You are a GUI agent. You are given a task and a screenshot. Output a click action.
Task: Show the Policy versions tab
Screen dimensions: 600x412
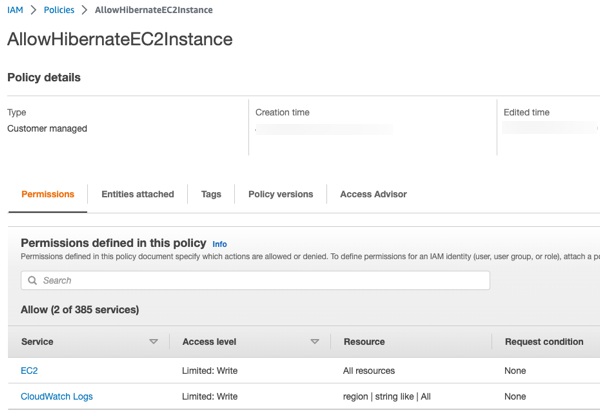click(x=281, y=194)
